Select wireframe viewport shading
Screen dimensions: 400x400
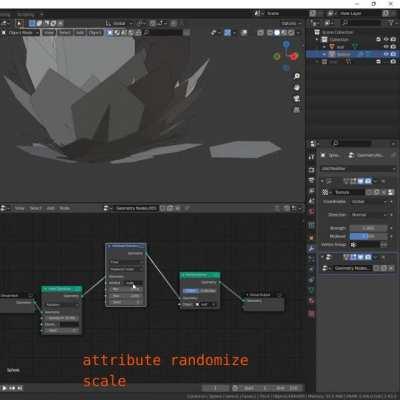click(270, 33)
